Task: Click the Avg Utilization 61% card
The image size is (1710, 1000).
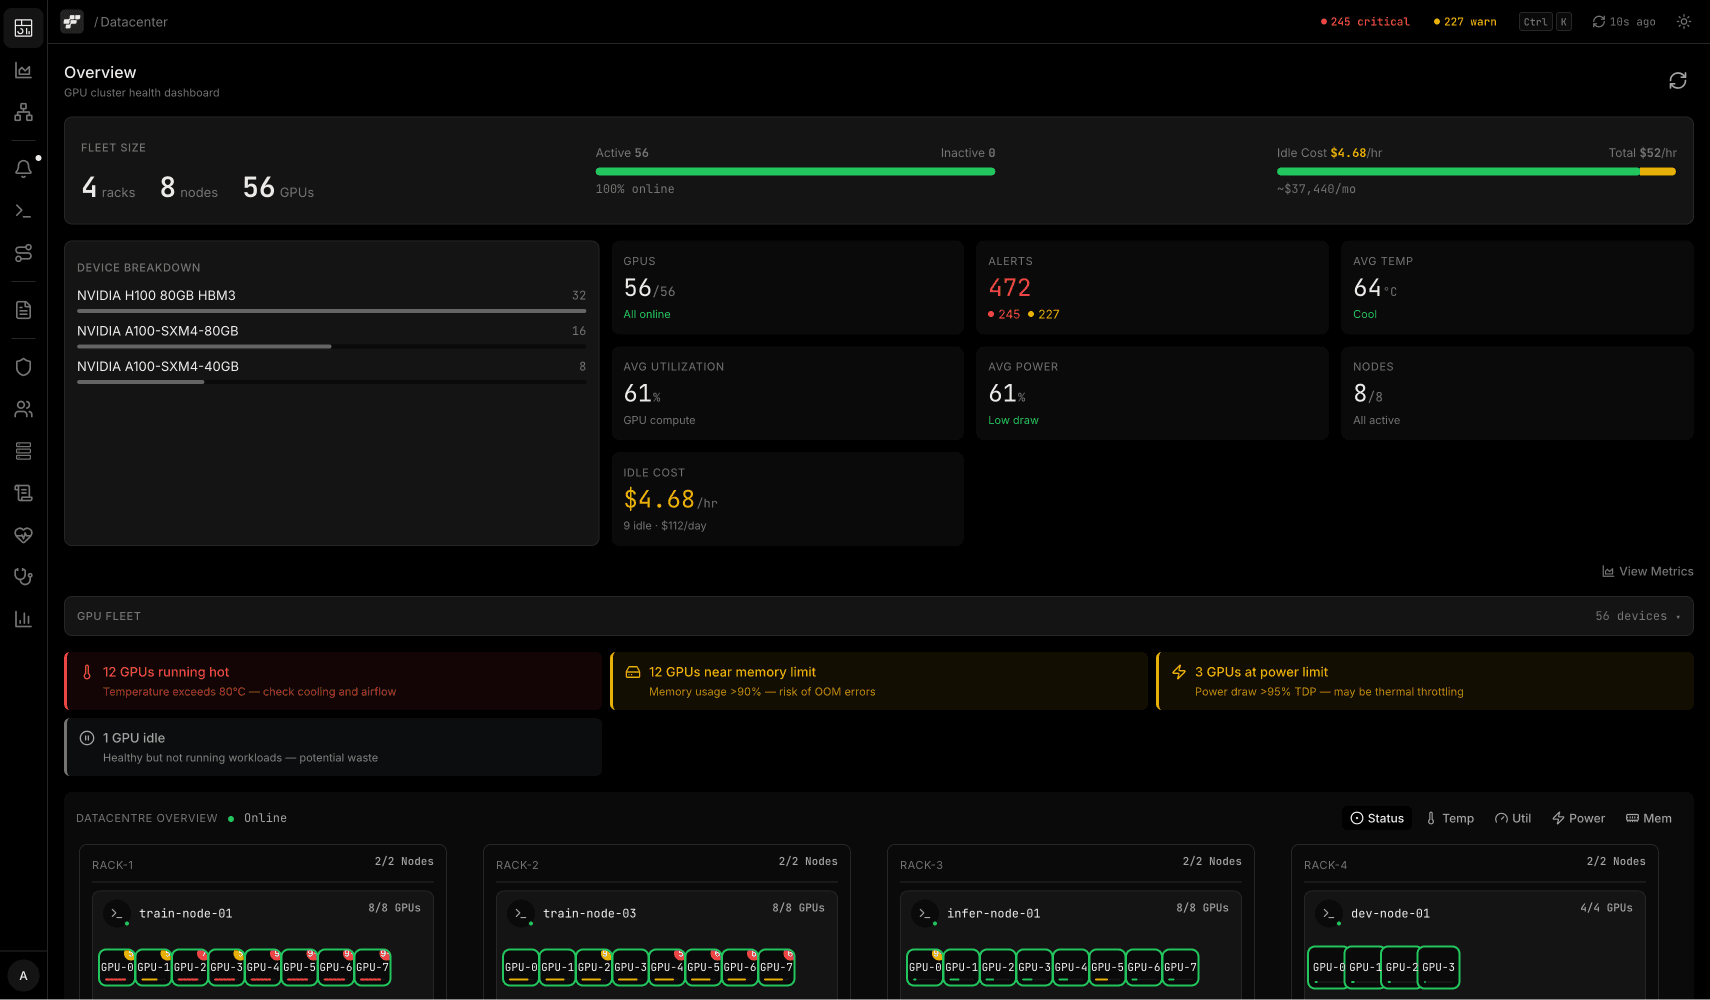Action: tap(788, 393)
